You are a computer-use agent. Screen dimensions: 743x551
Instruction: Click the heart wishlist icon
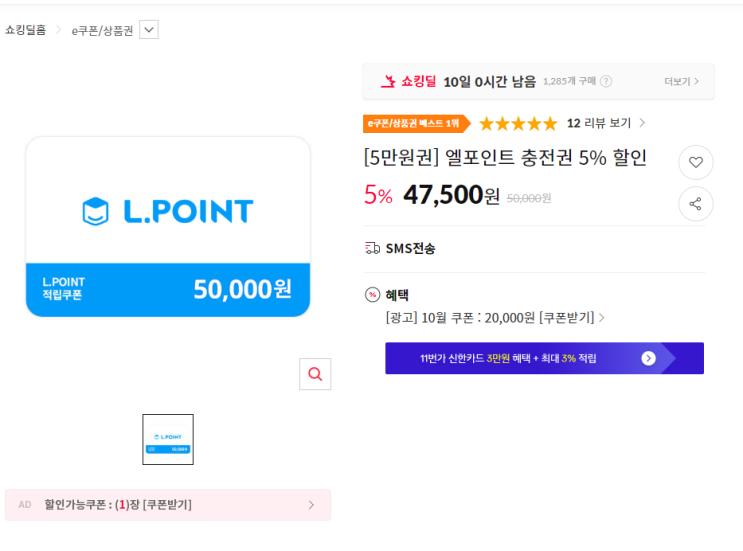tap(696, 162)
